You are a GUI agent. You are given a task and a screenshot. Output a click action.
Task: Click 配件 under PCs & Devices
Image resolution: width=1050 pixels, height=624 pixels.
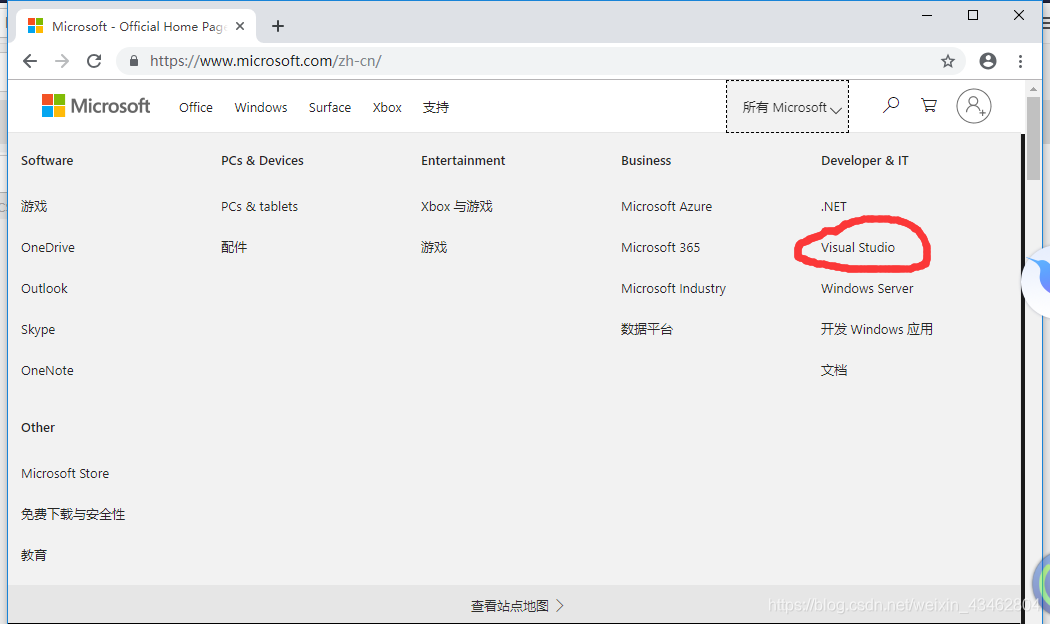pyautogui.click(x=234, y=247)
